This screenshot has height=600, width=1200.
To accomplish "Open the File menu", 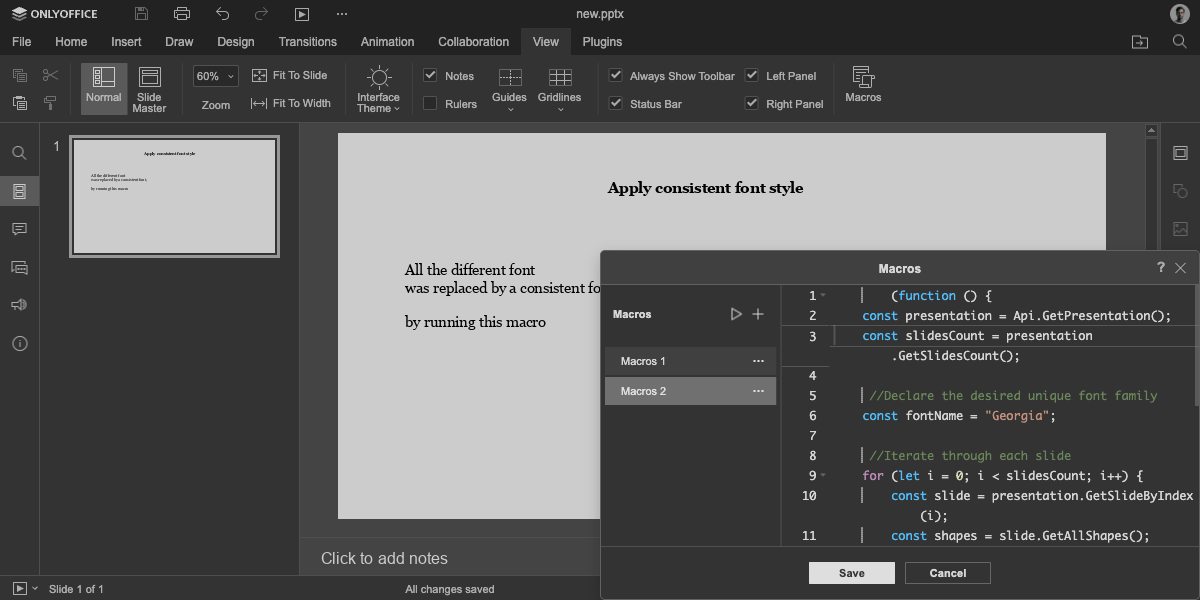I will coord(21,42).
